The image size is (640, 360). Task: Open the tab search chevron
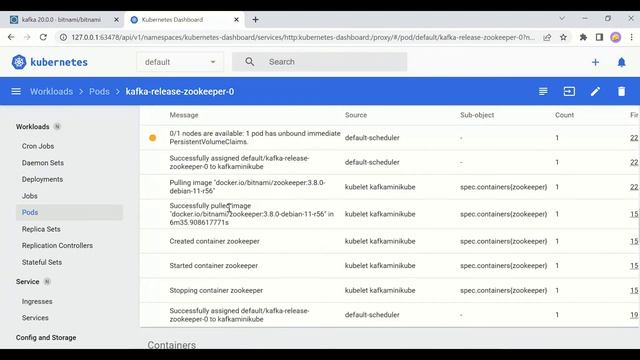[562, 19]
